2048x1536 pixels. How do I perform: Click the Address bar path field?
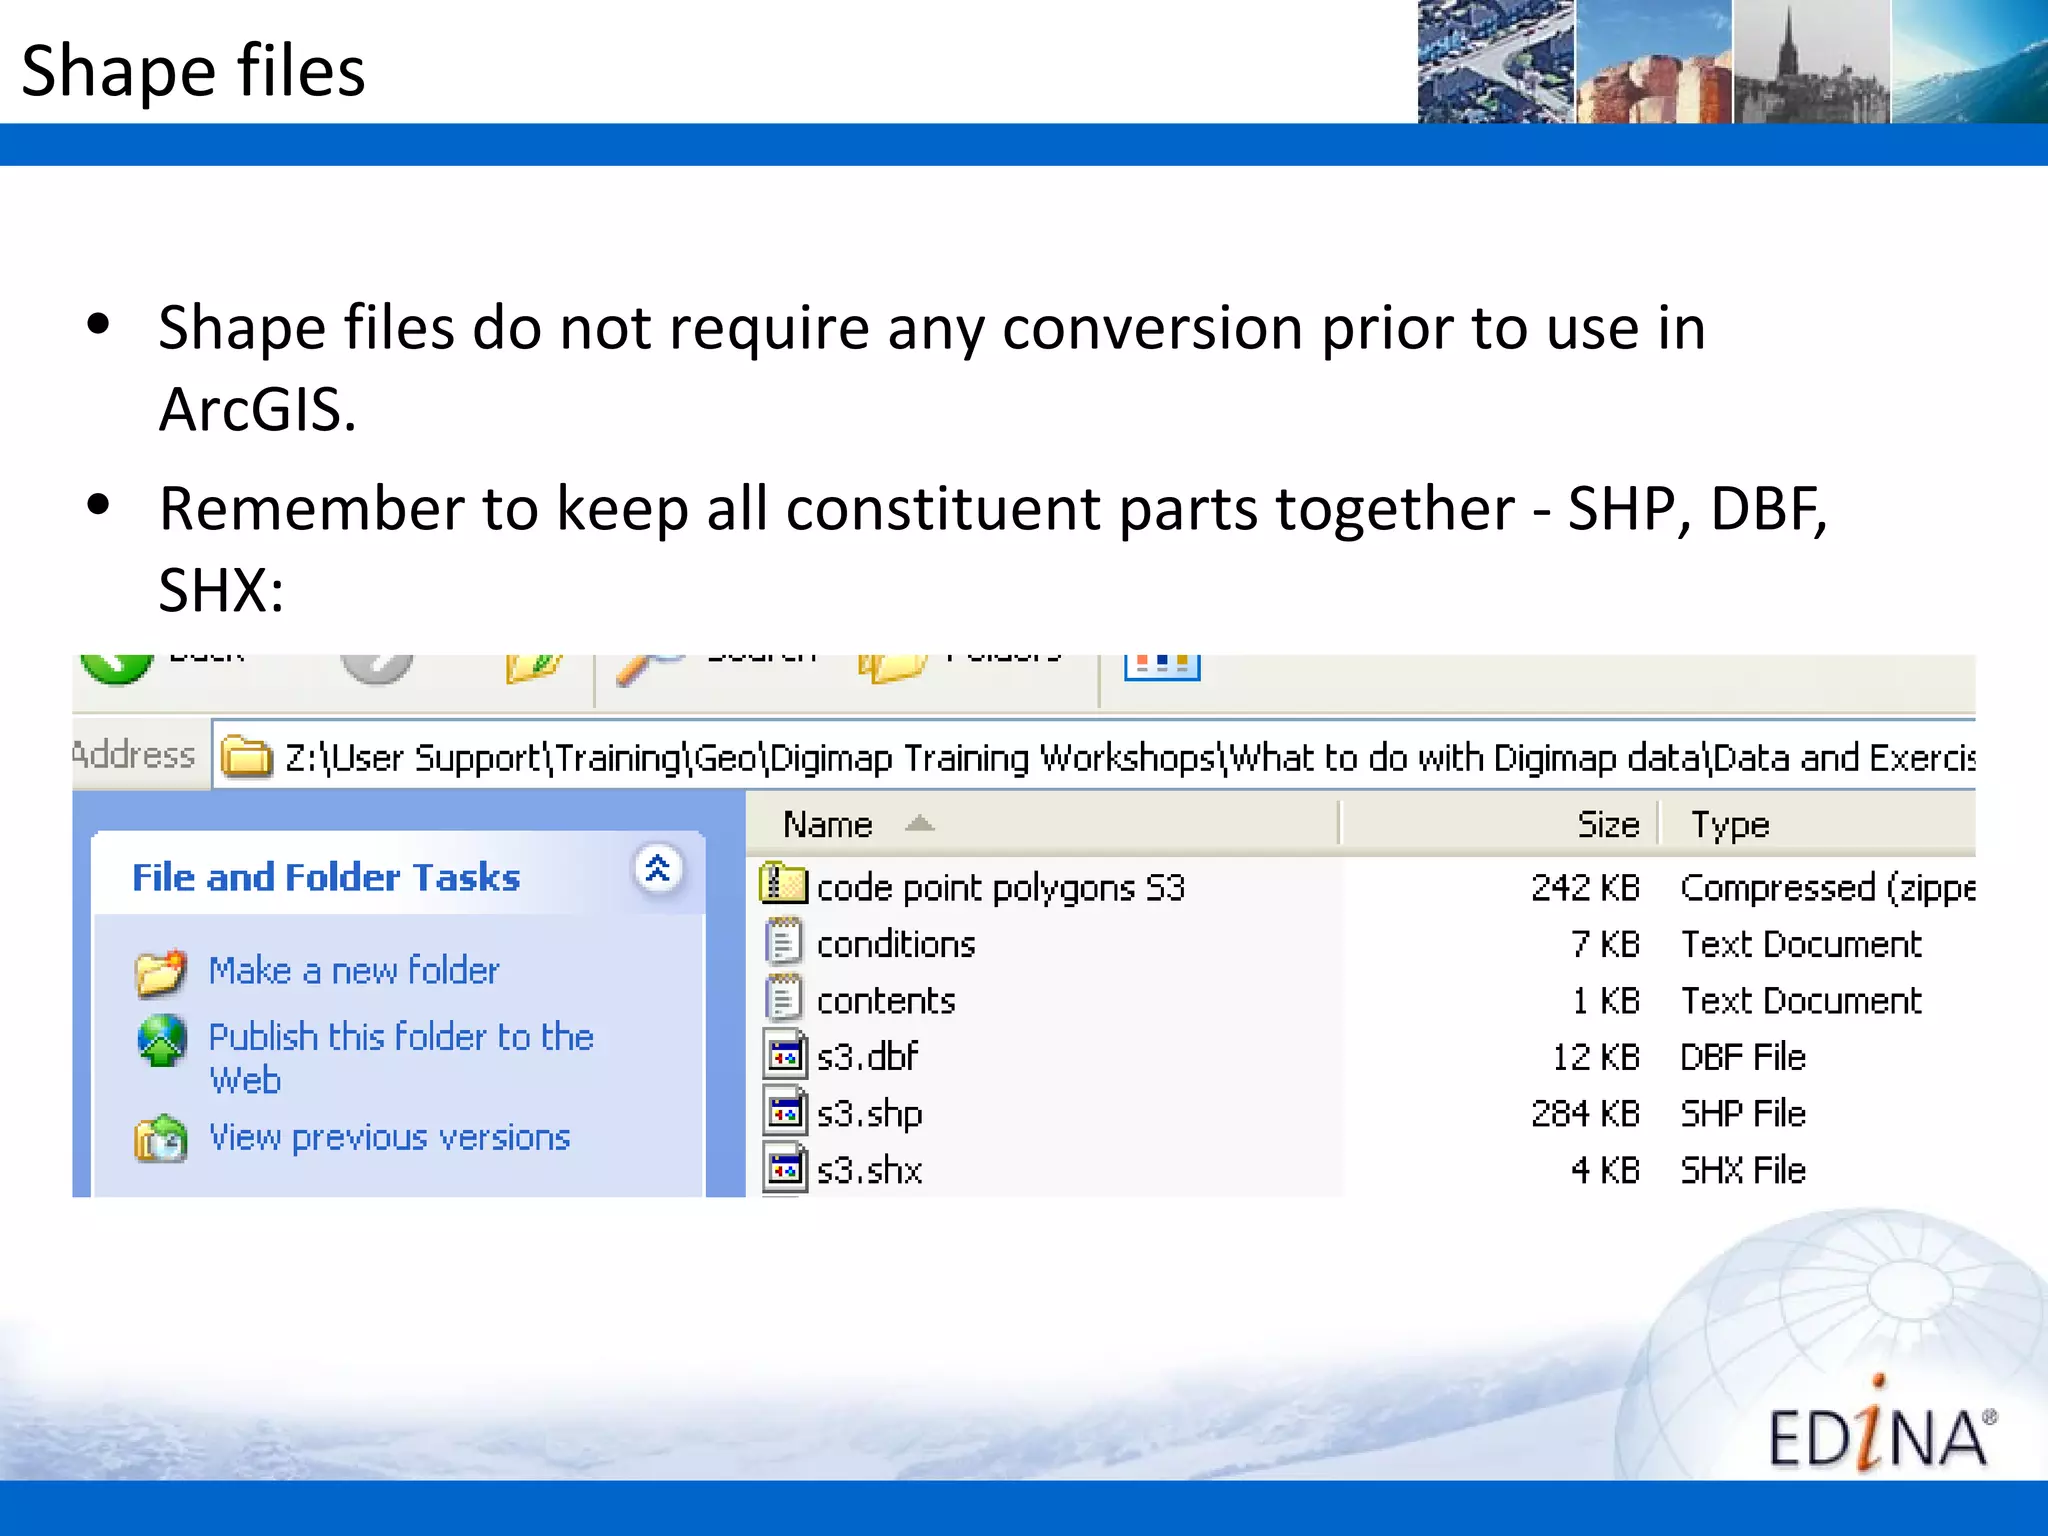[1093, 756]
